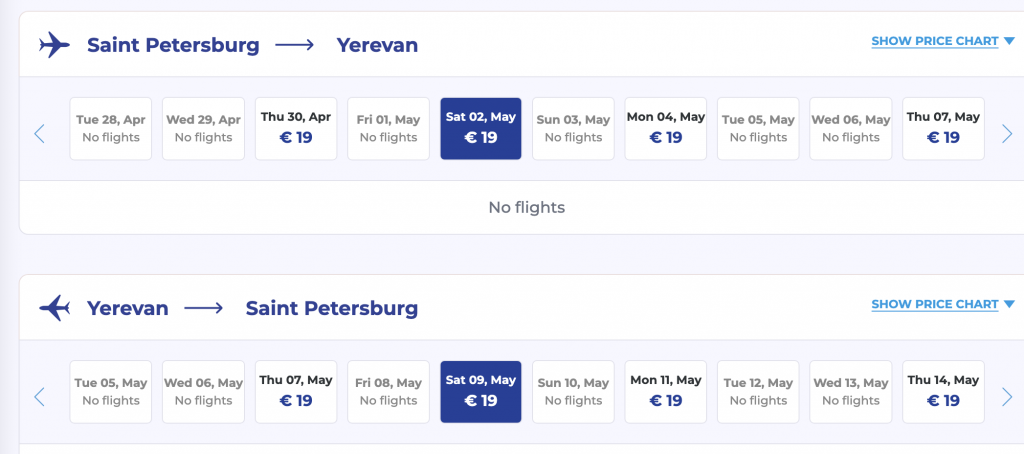The image size is (1024, 454).
Task: Select outbound Sat 02, May date tile
Action: click(481, 128)
